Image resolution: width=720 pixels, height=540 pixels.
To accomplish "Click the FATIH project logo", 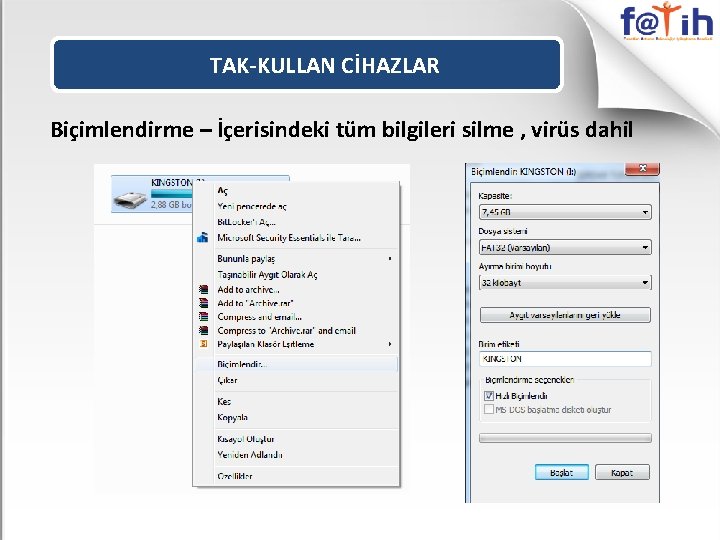I will tap(666, 21).
